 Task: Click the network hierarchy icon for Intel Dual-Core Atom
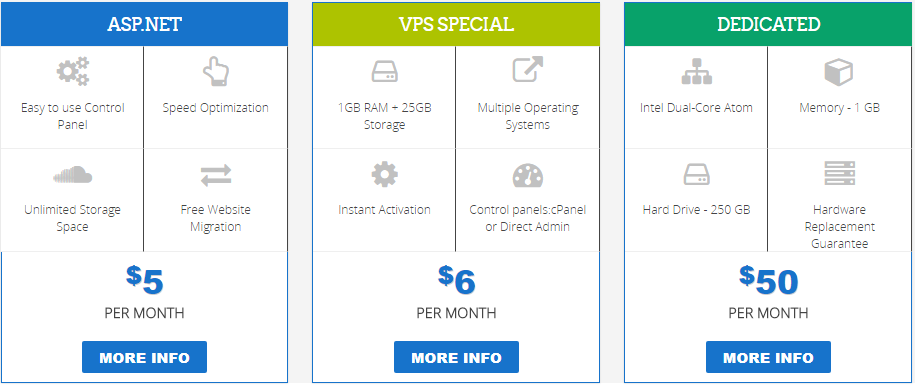696,72
